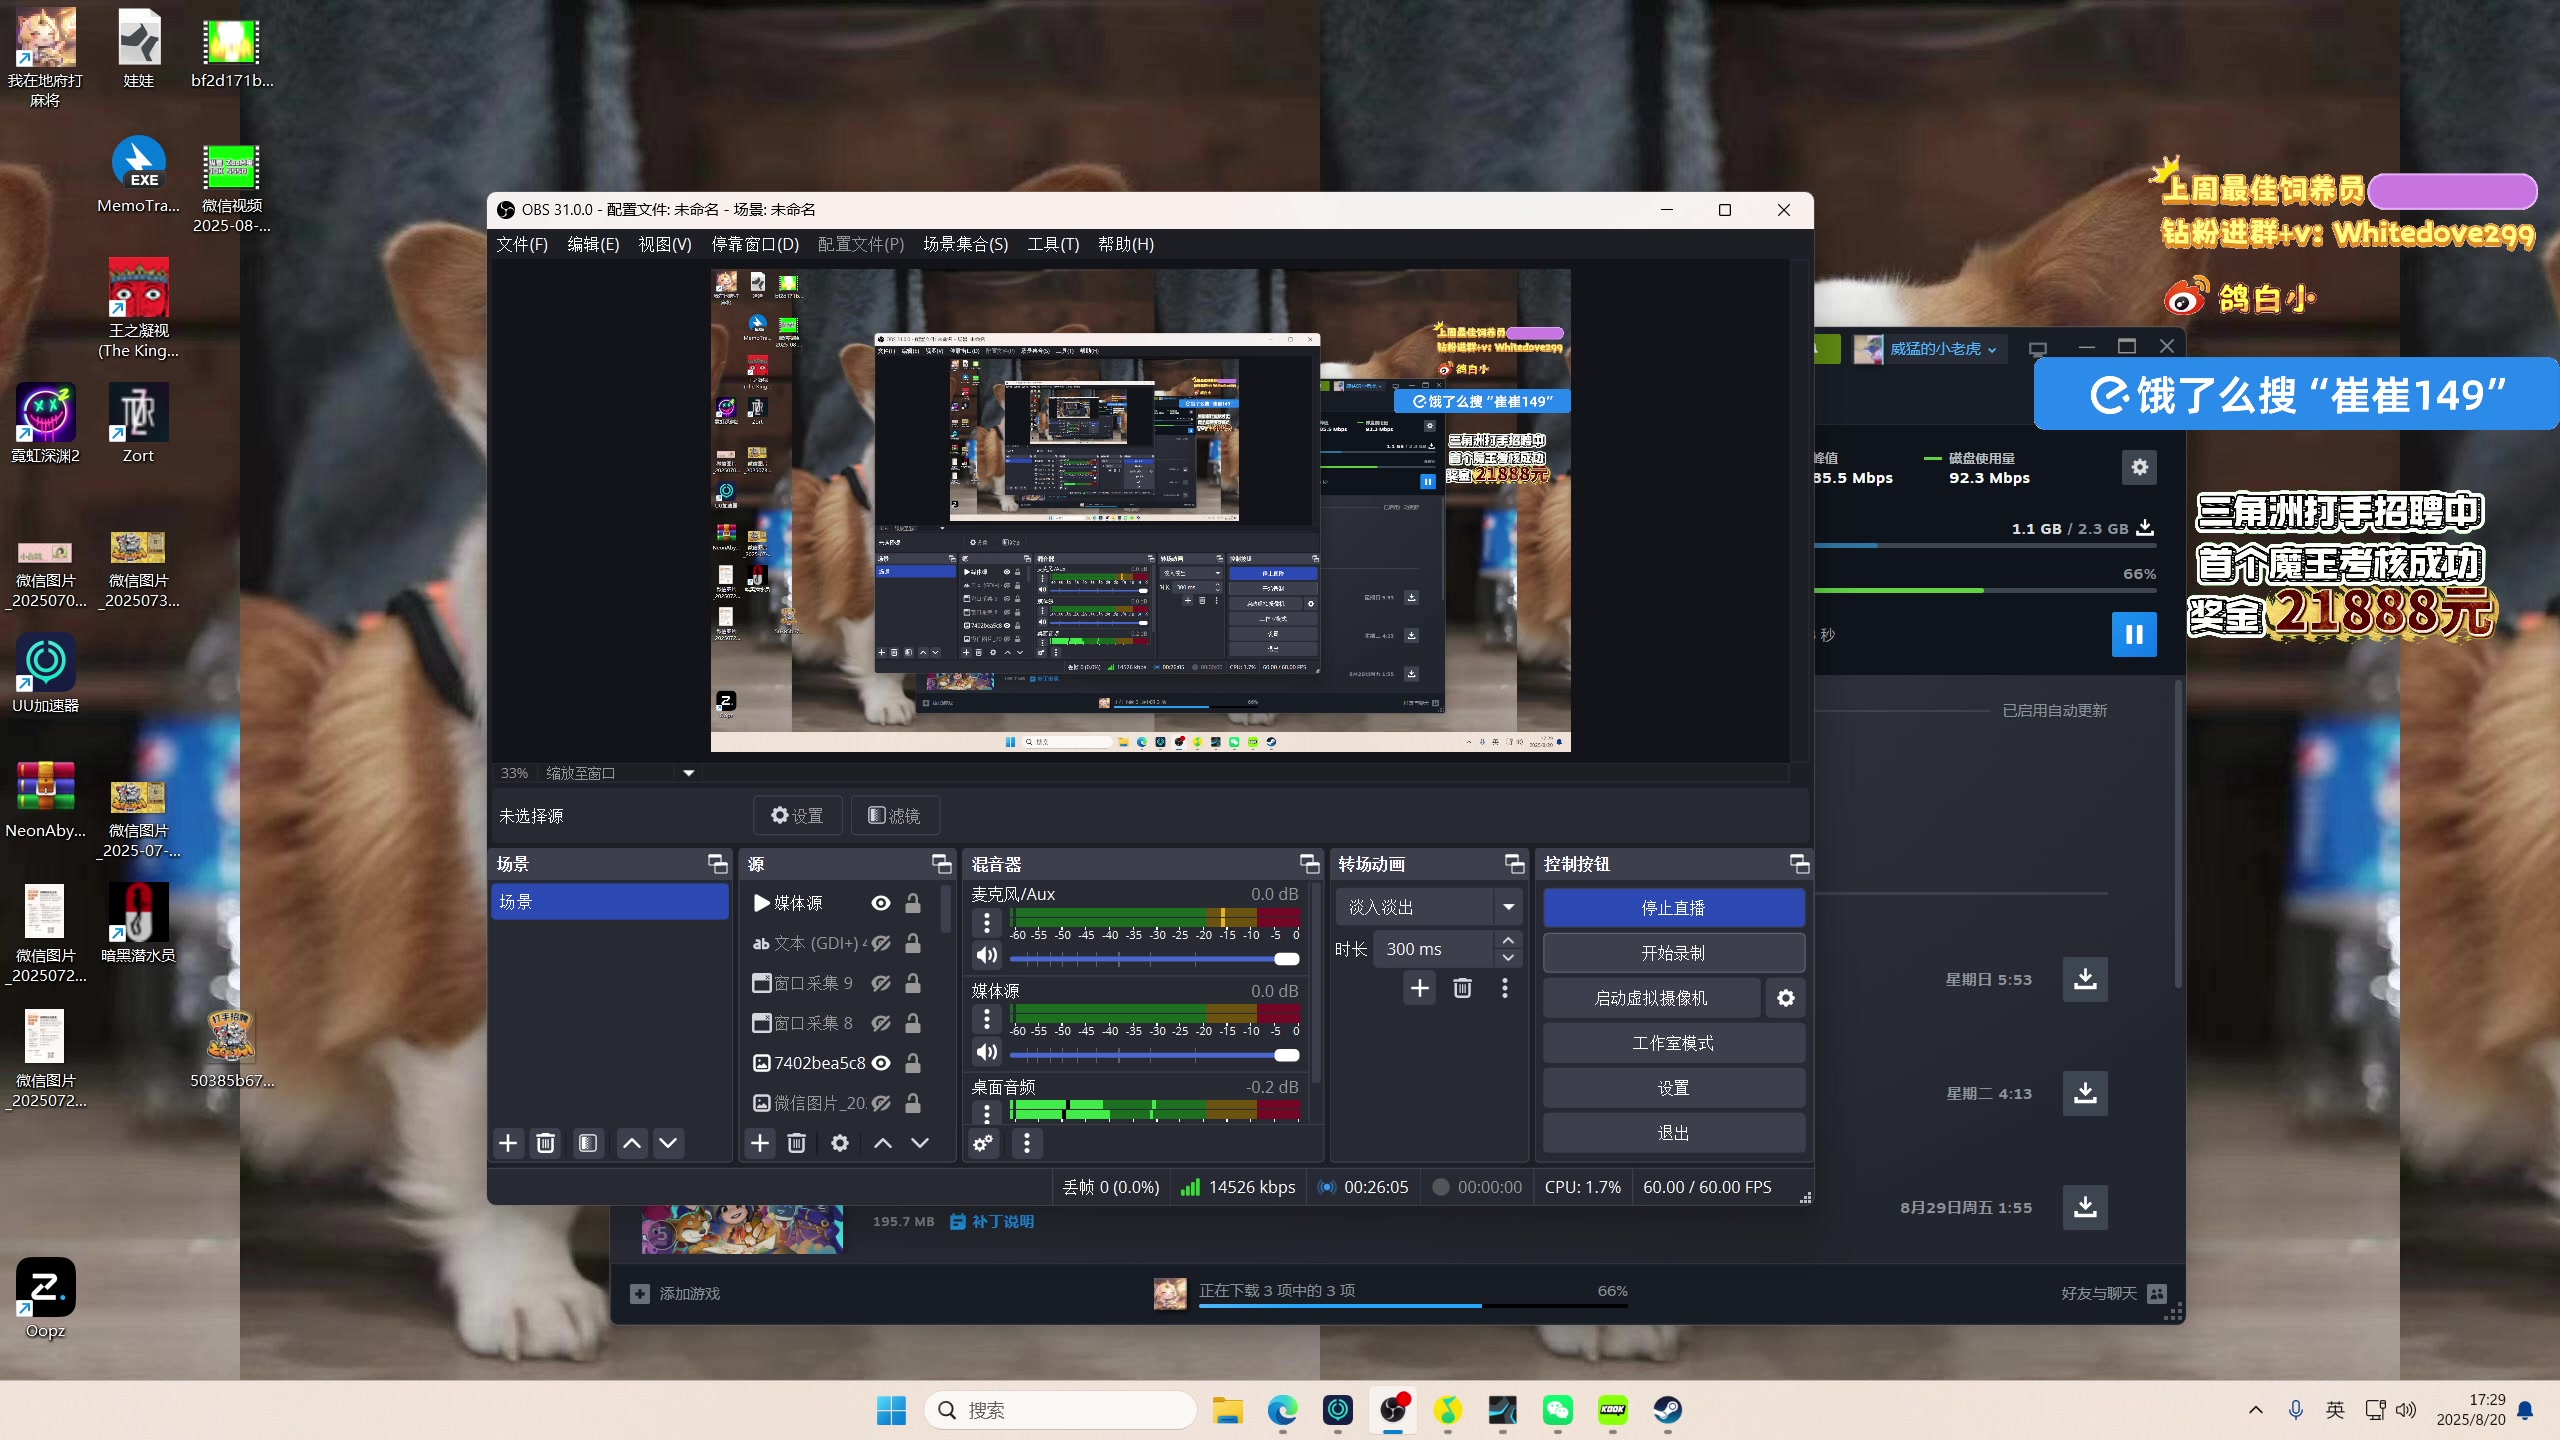This screenshot has height=1440, width=2560.
Task: Select the 场景 scene item
Action: (609, 902)
